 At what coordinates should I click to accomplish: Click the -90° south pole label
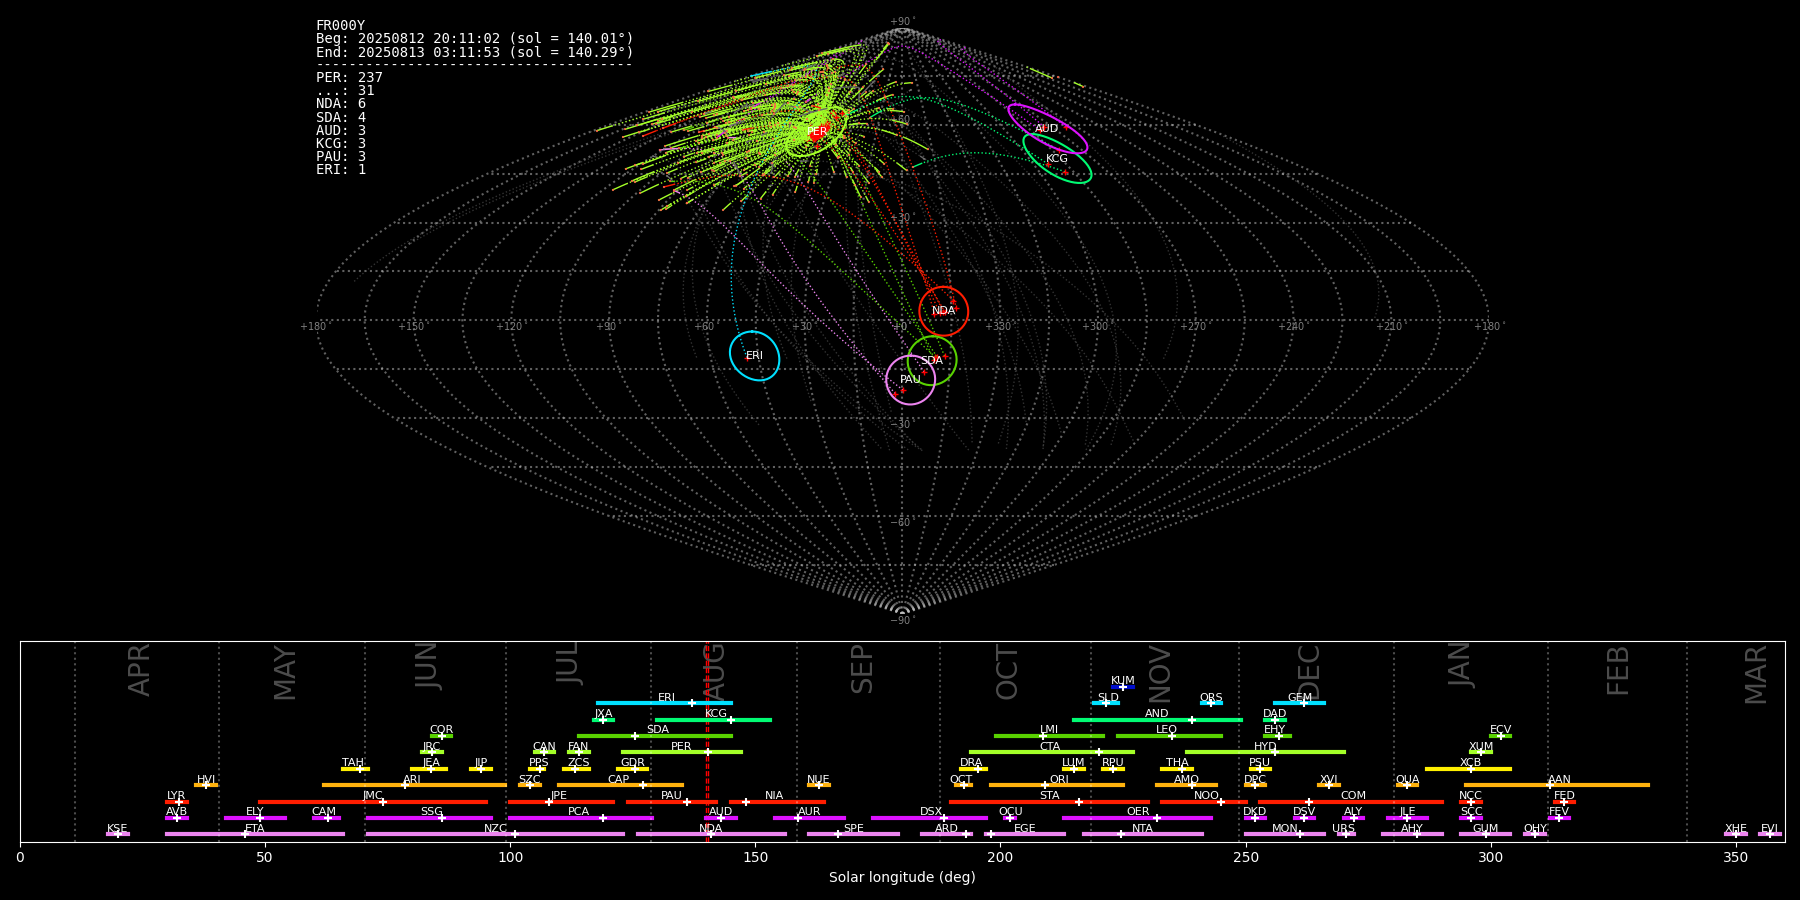[x=902, y=621]
